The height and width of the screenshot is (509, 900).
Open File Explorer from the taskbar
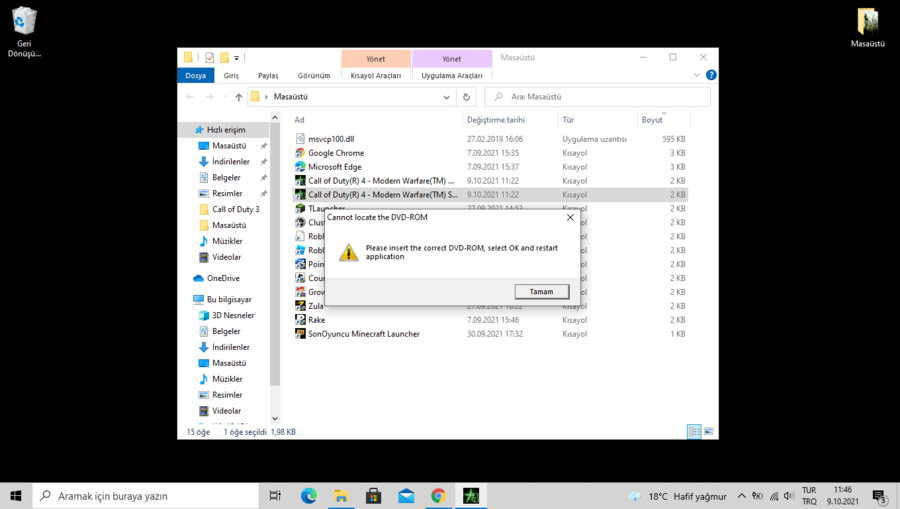click(341, 496)
